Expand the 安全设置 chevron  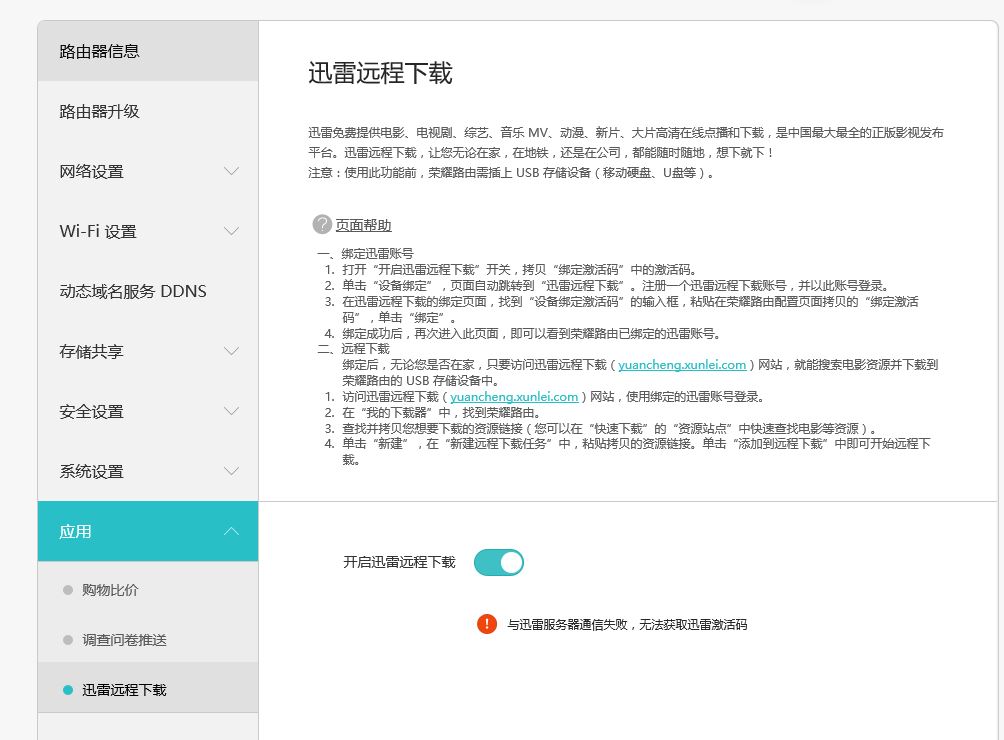pyautogui.click(x=231, y=411)
